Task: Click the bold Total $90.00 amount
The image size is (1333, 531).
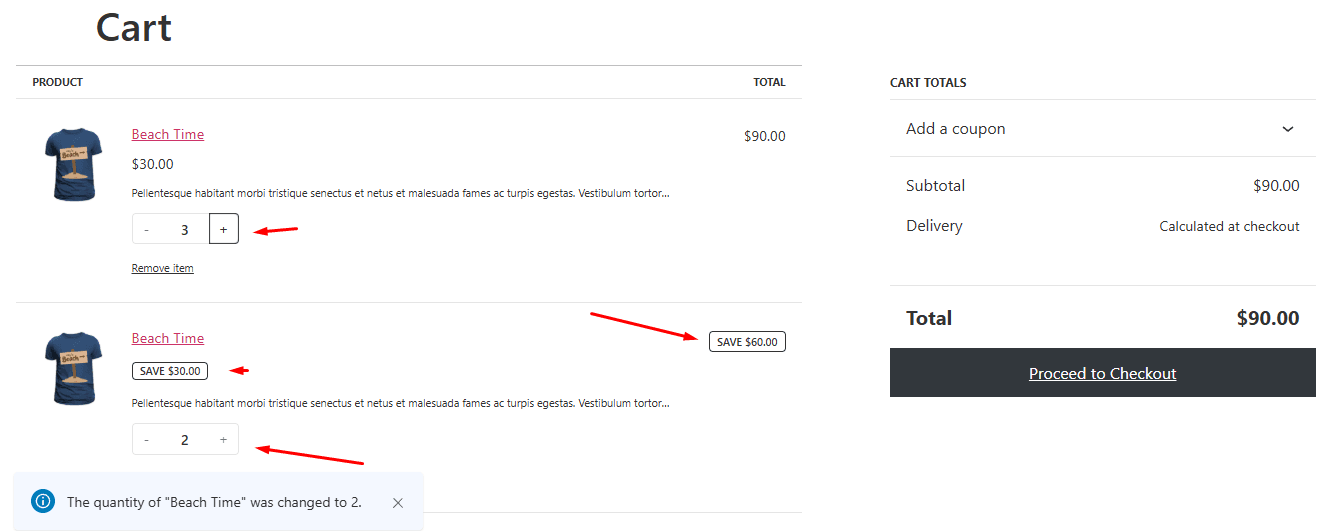Action: tap(1268, 318)
